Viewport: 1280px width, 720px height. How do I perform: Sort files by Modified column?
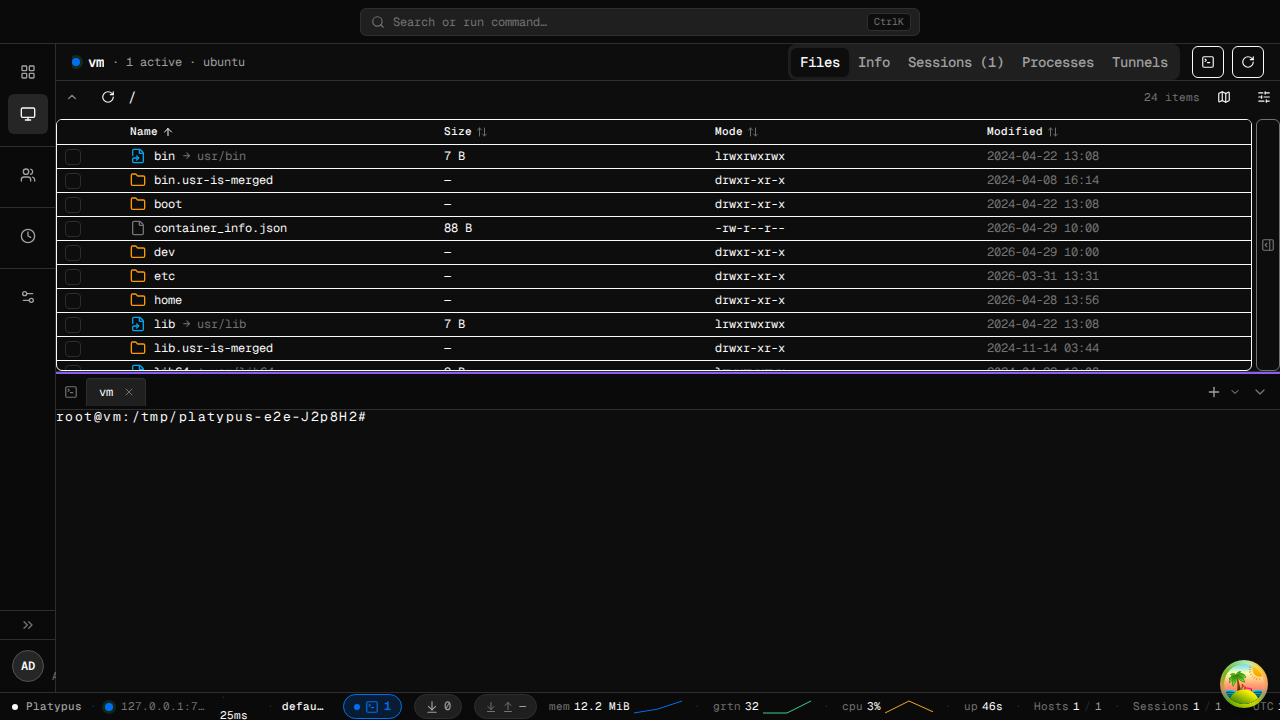(x=1022, y=132)
